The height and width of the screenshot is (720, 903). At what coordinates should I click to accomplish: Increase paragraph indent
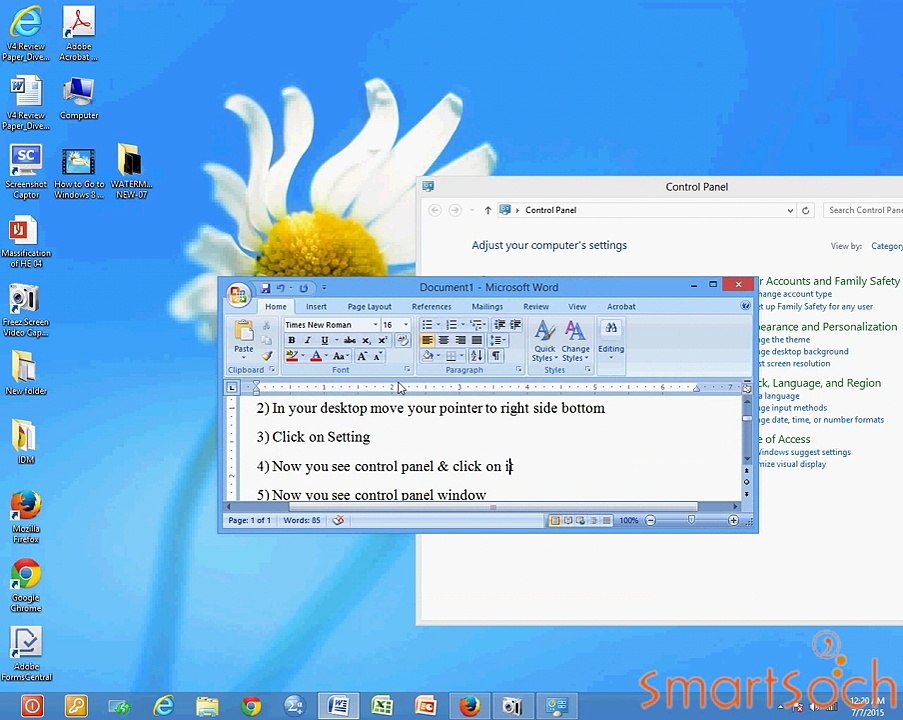pos(515,325)
